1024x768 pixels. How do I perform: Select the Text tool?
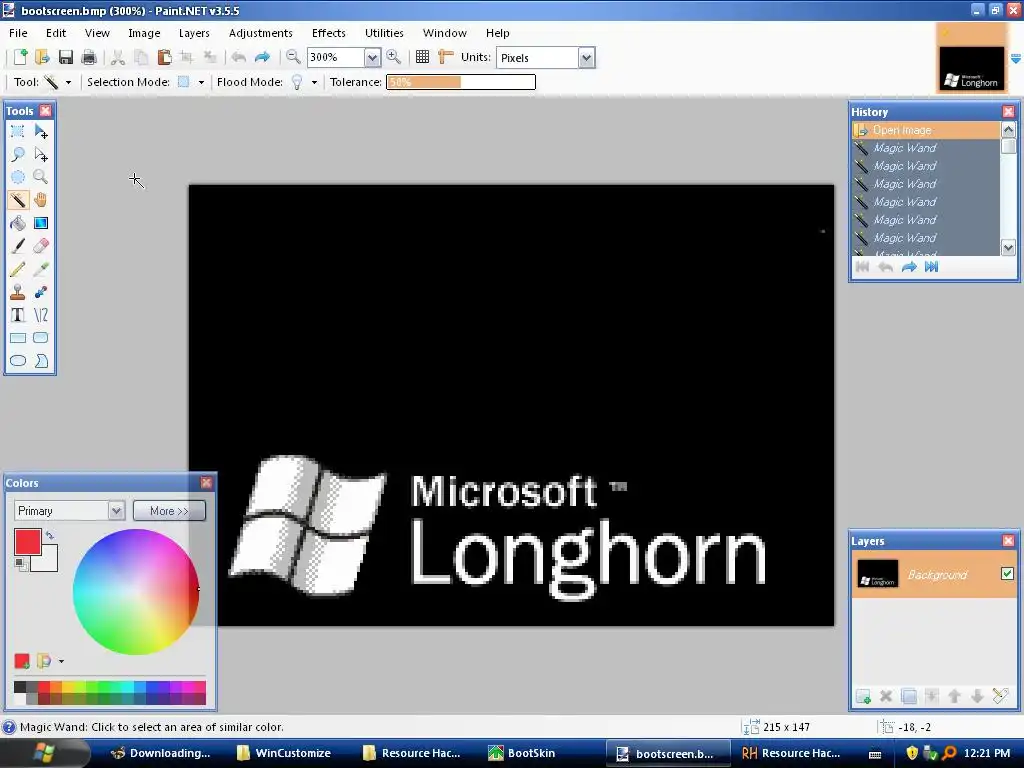[x=18, y=315]
